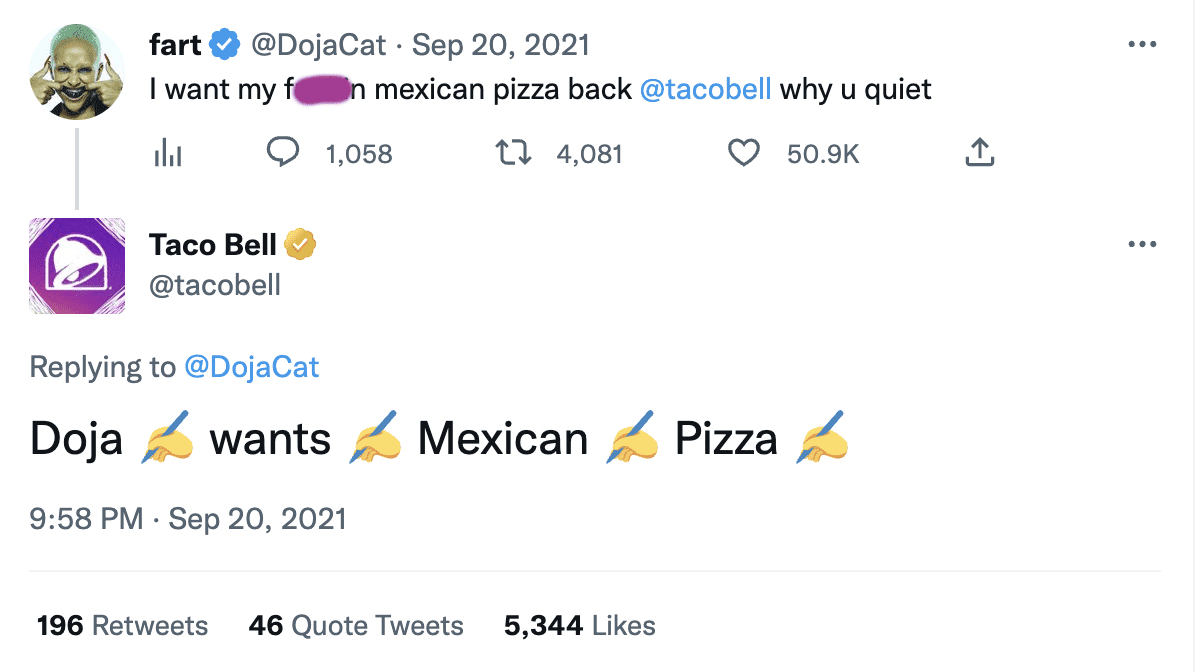Open the Taco Bell profile logo
Image resolution: width=1196 pixels, height=672 pixels.
(77, 266)
